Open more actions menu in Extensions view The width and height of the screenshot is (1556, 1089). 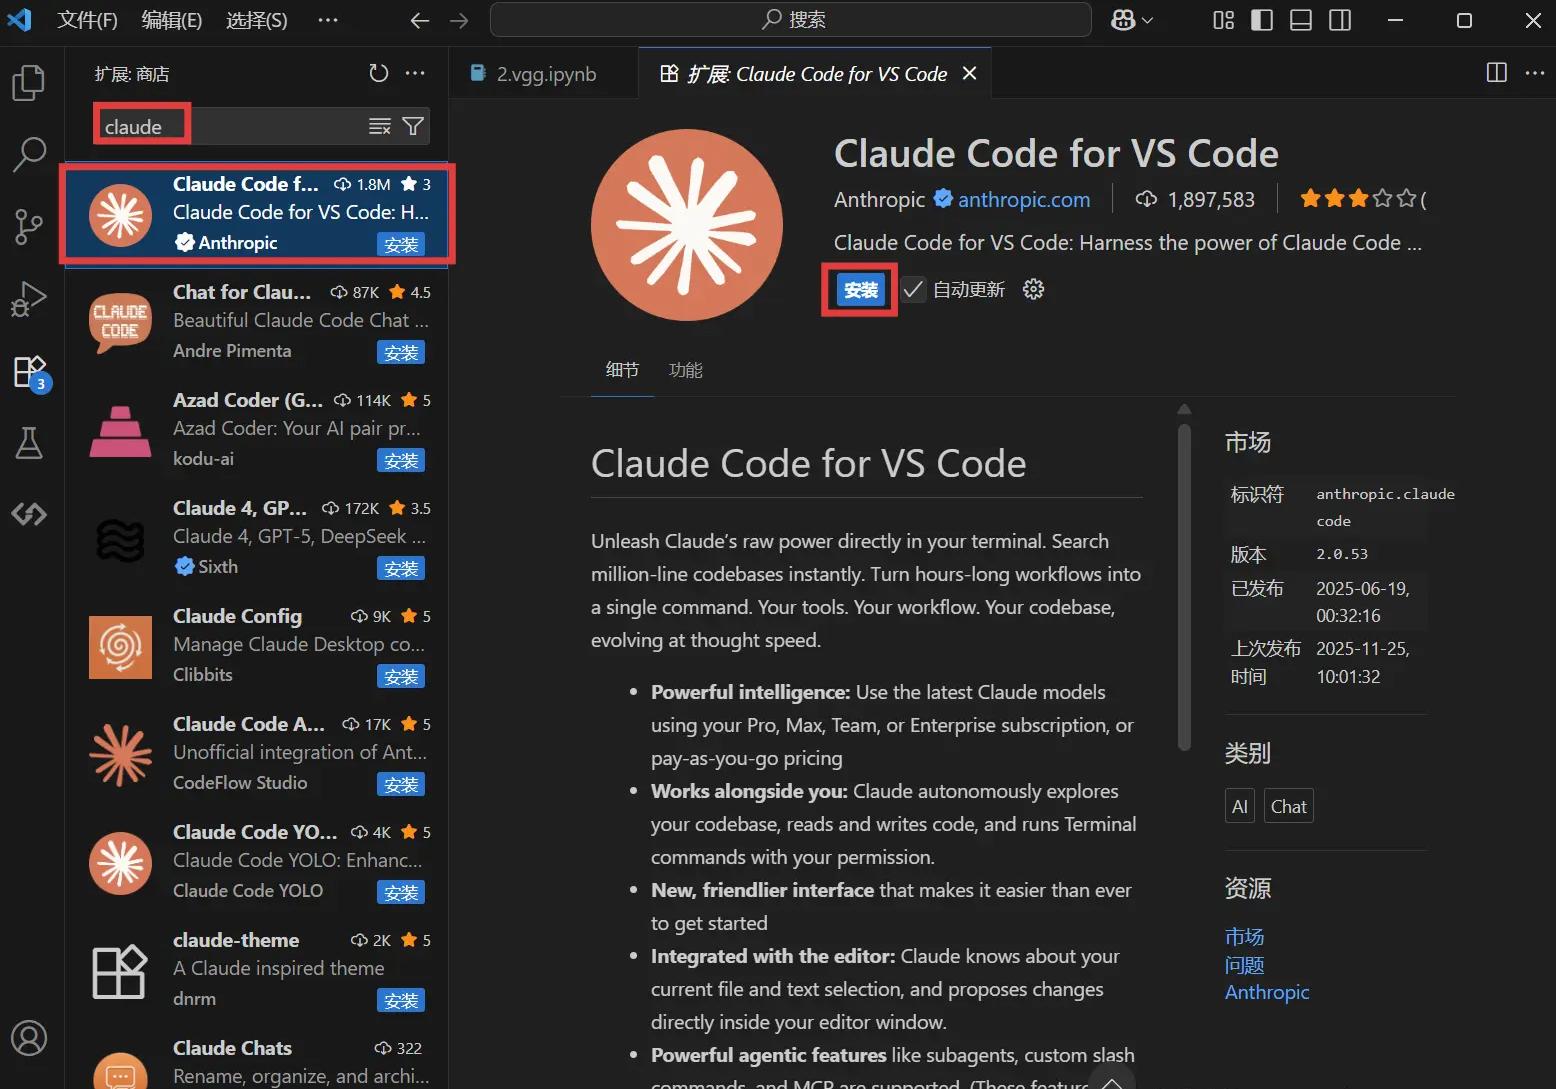415,73
